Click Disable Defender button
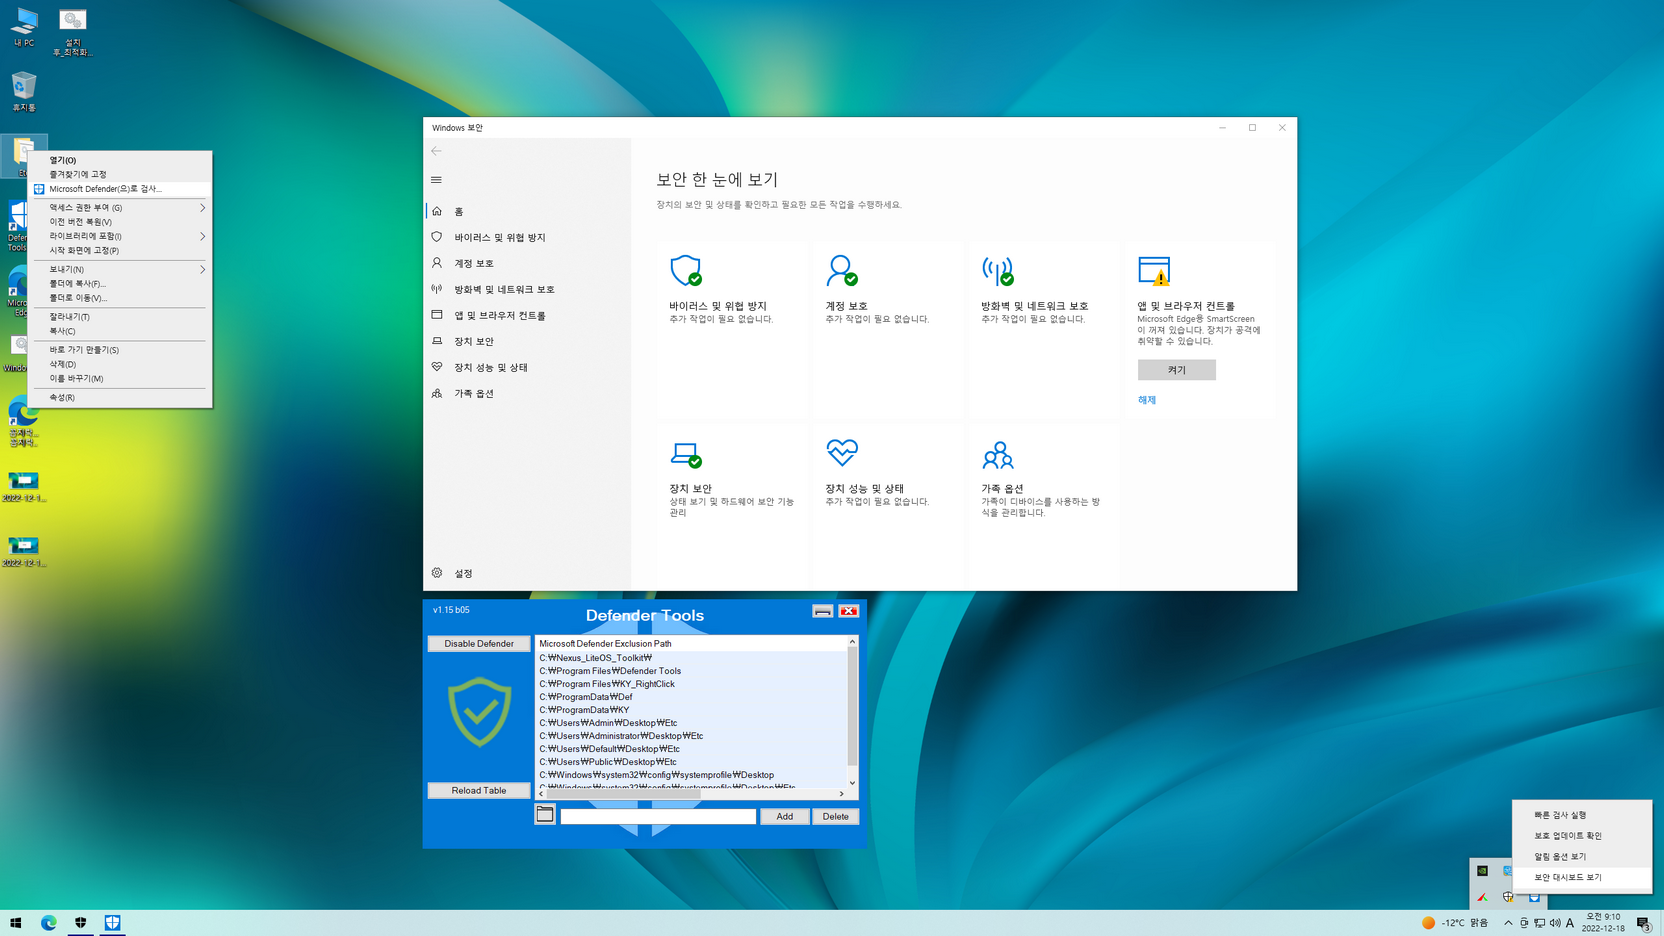This screenshot has height=936, width=1664. [479, 644]
